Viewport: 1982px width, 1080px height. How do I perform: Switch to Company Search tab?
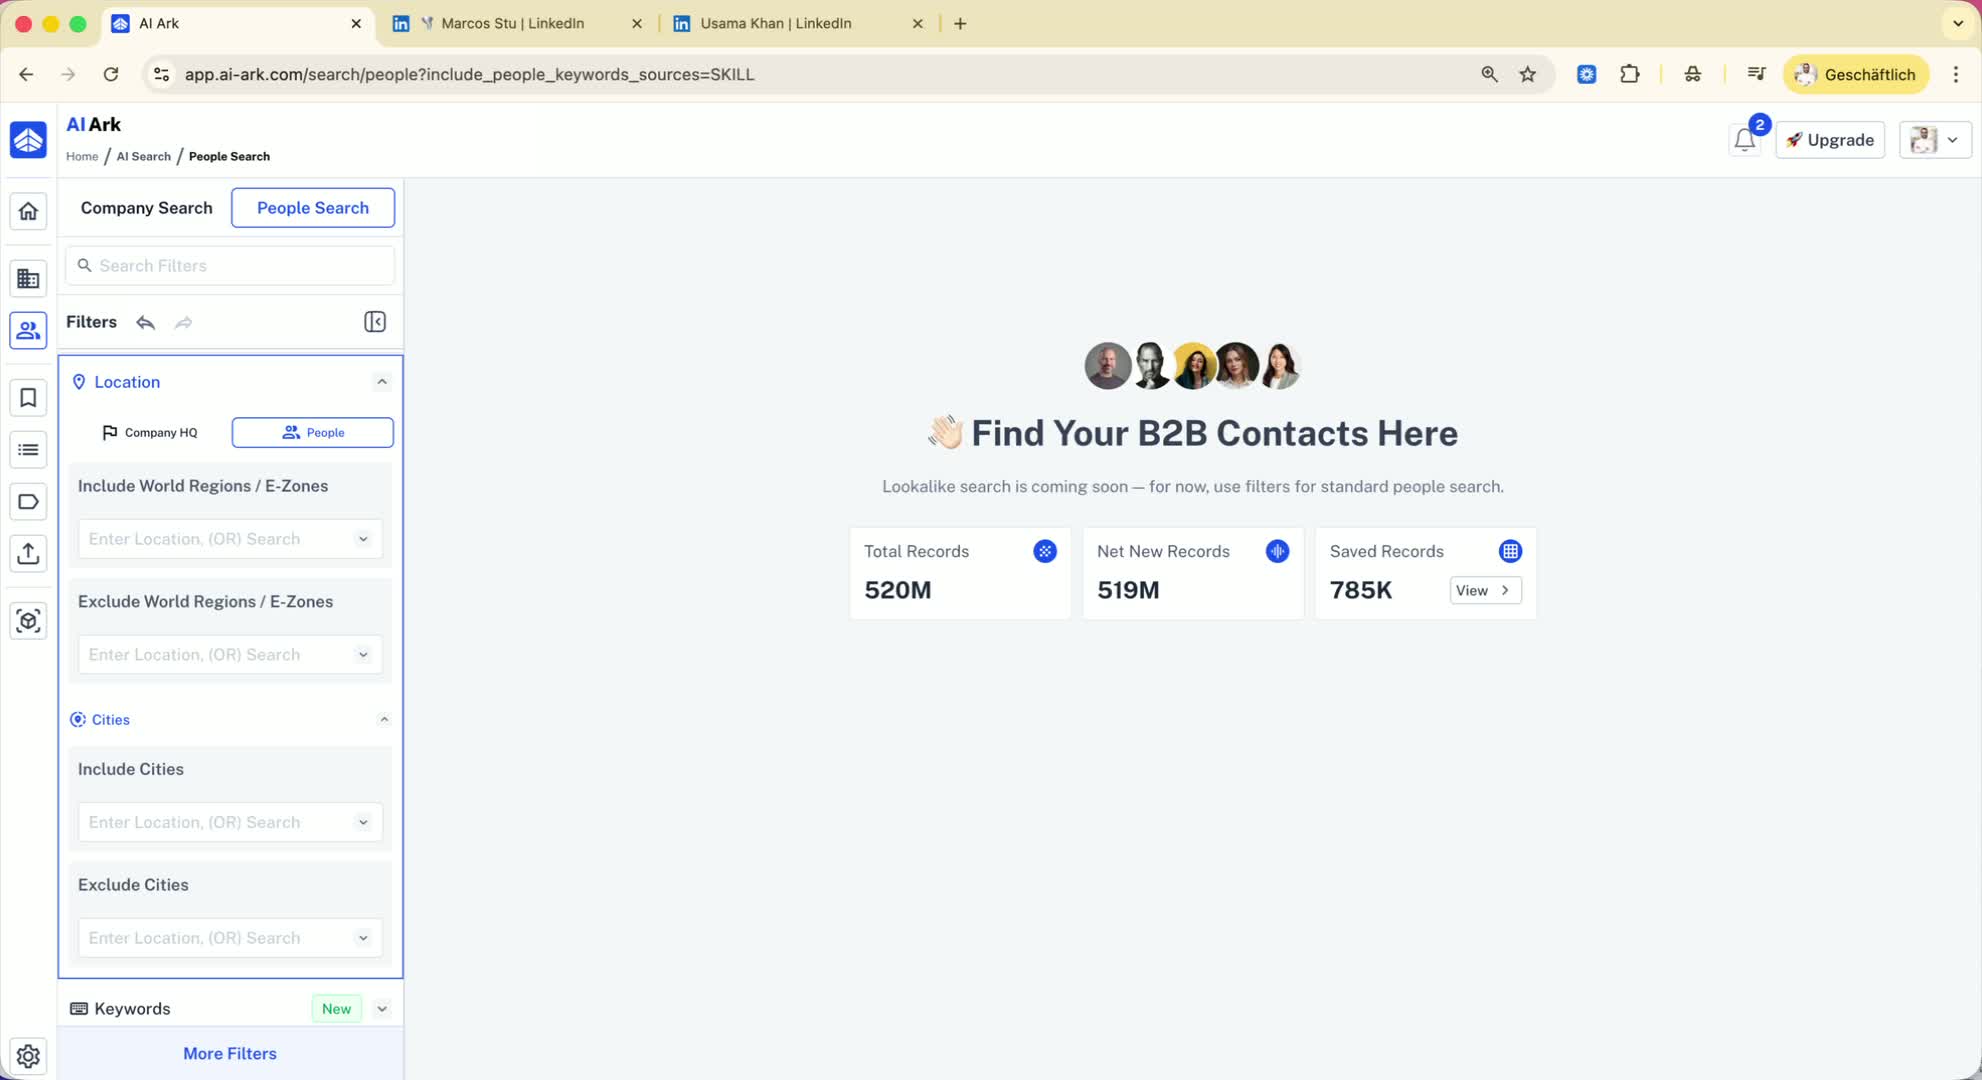pyautogui.click(x=146, y=208)
